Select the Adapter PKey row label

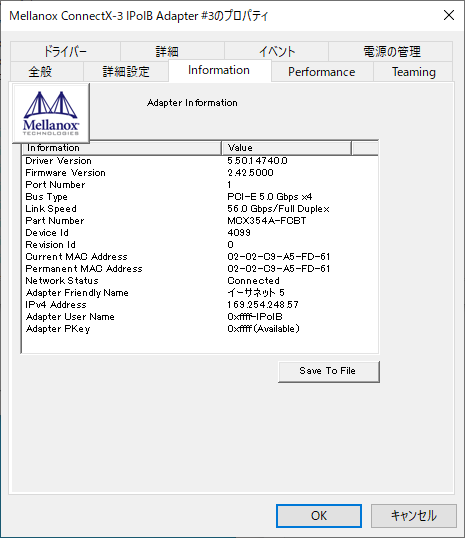58,329
